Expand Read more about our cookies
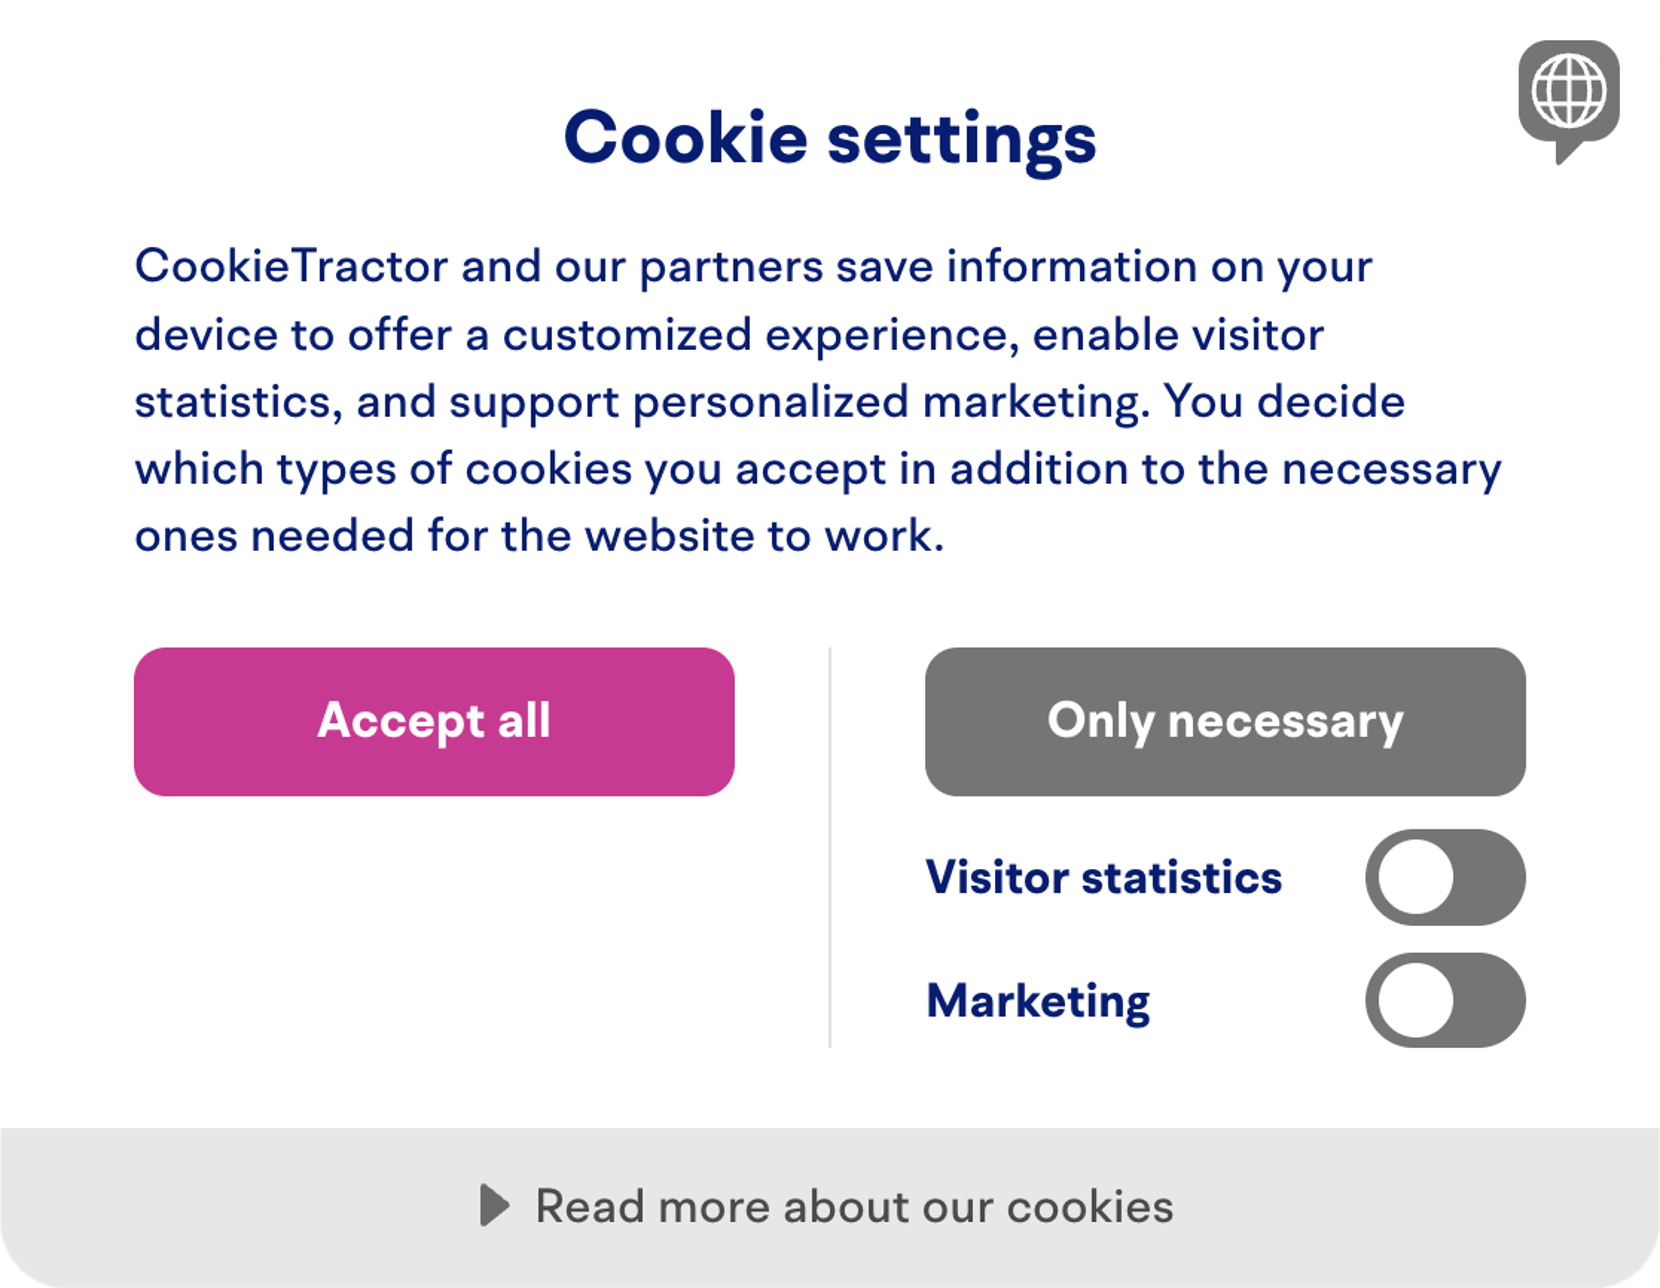 click(853, 1206)
